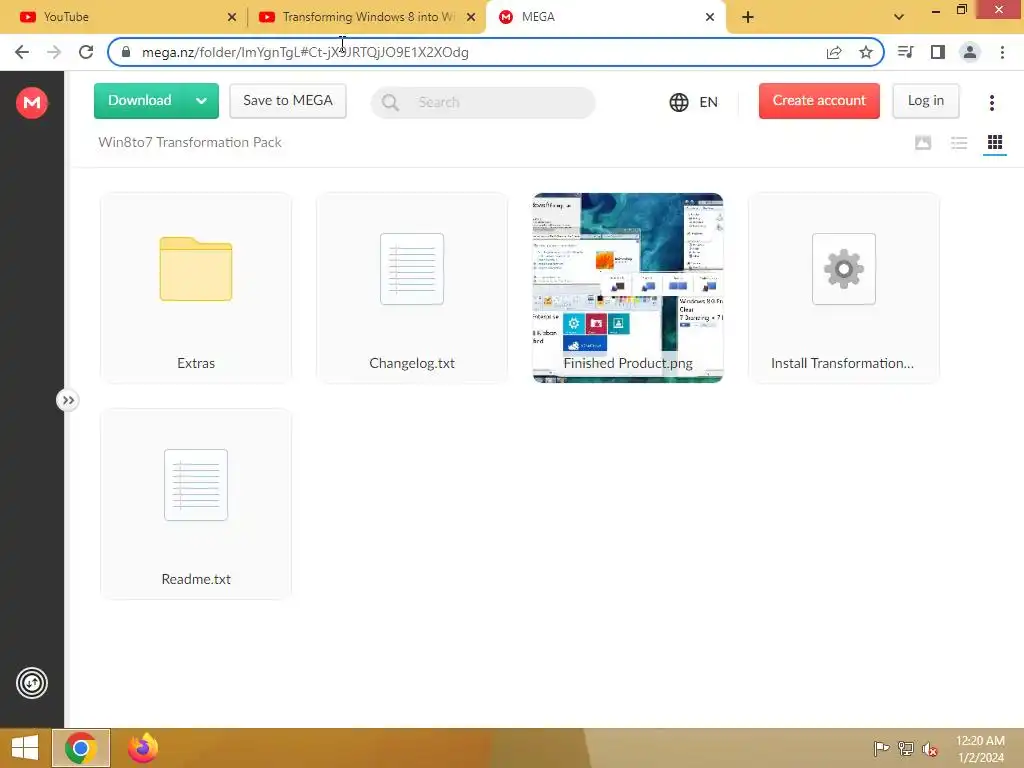This screenshot has height=768, width=1024.
Task: Reload the current page
Action: coord(86,52)
